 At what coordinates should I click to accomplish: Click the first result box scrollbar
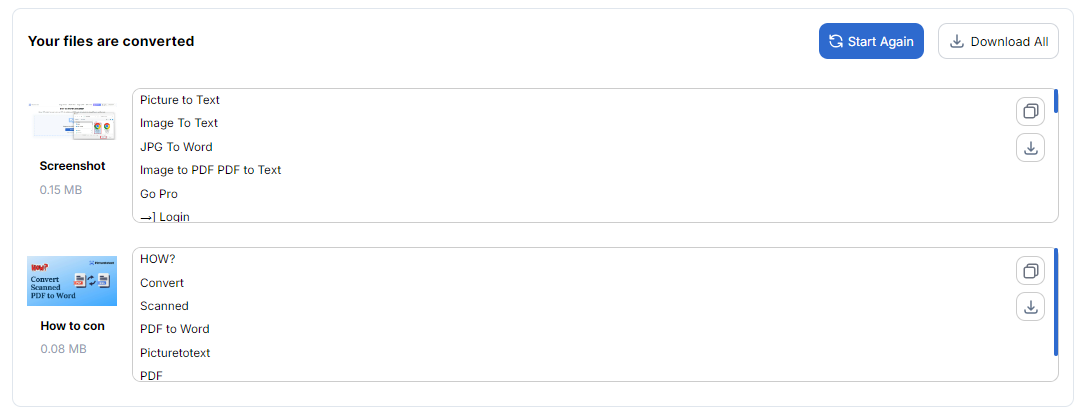1056,101
